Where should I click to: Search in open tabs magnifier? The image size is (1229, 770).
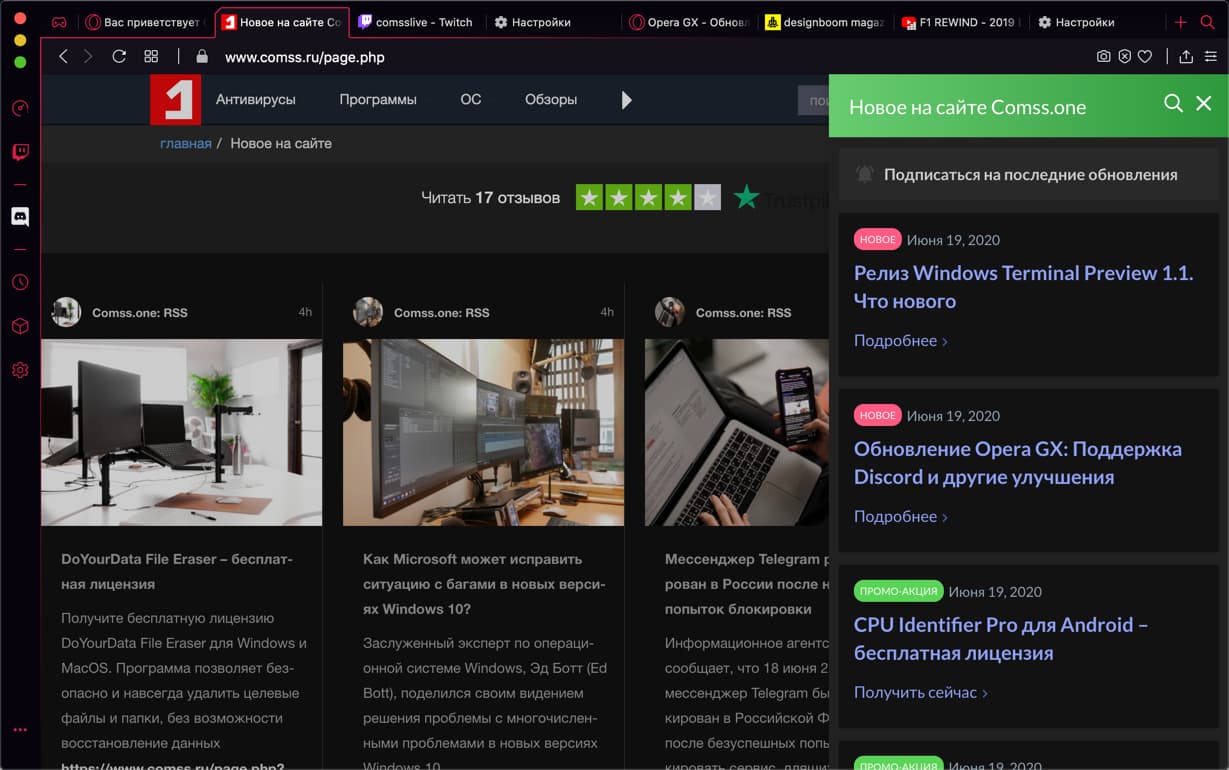(x=1207, y=22)
